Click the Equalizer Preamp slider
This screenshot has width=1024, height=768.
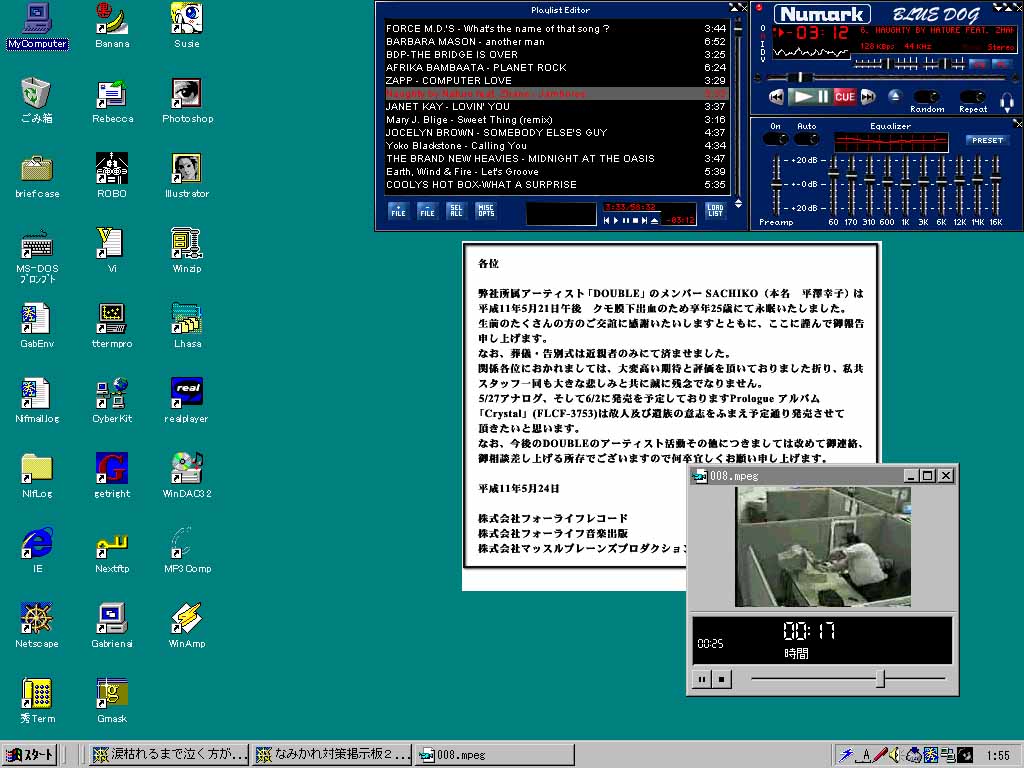[776, 185]
